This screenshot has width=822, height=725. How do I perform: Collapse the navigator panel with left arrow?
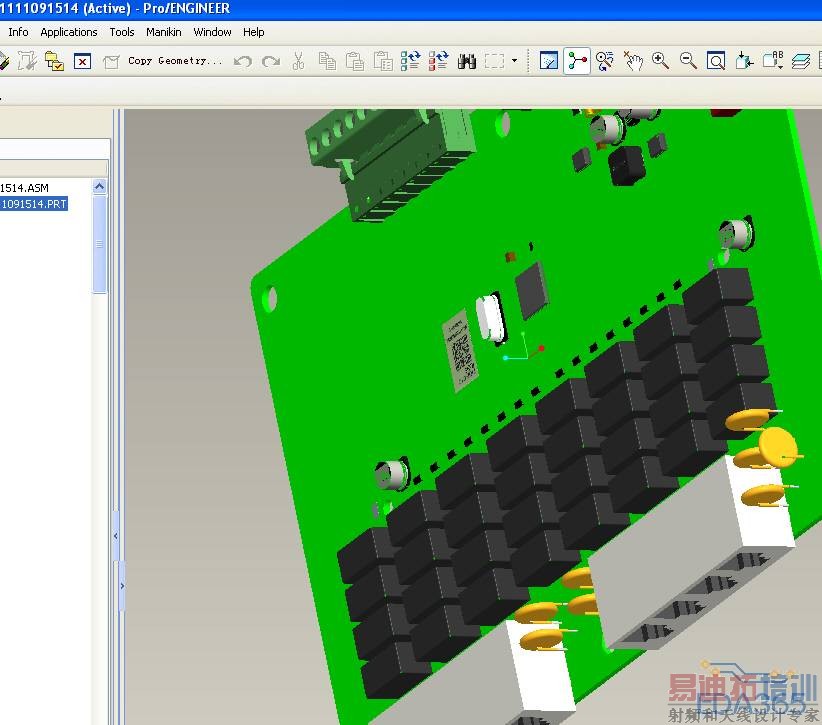pyautogui.click(x=116, y=536)
